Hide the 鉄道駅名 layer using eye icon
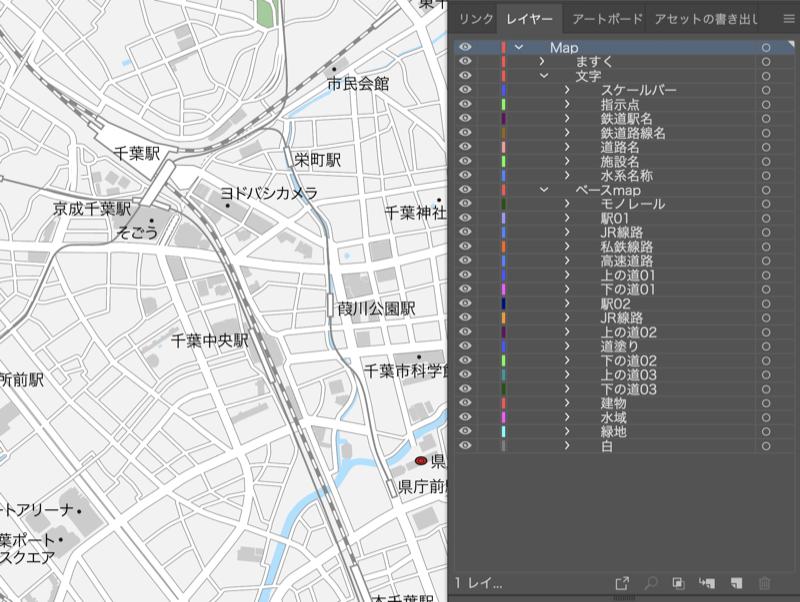 tap(465, 119)
